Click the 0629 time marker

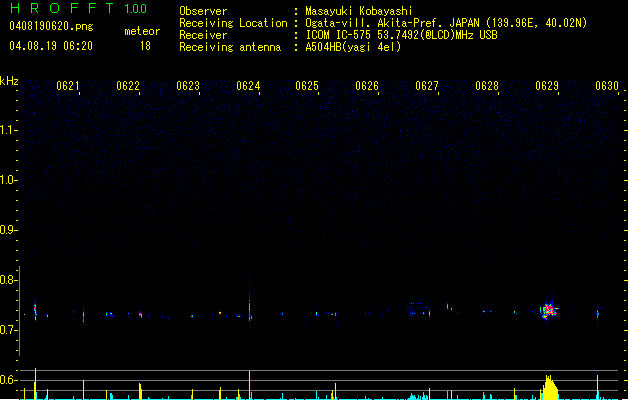pyautogui.click(x=547, y=86)
